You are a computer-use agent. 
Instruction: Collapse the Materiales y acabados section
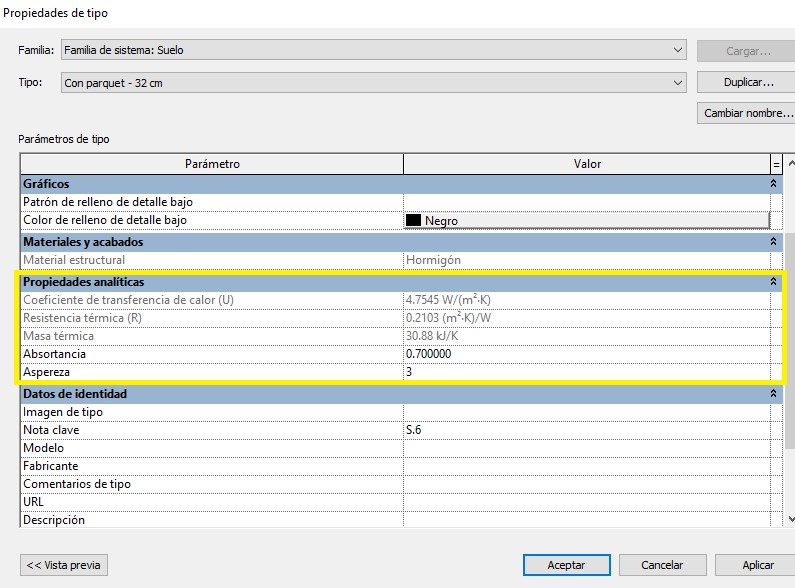point(773,242)
